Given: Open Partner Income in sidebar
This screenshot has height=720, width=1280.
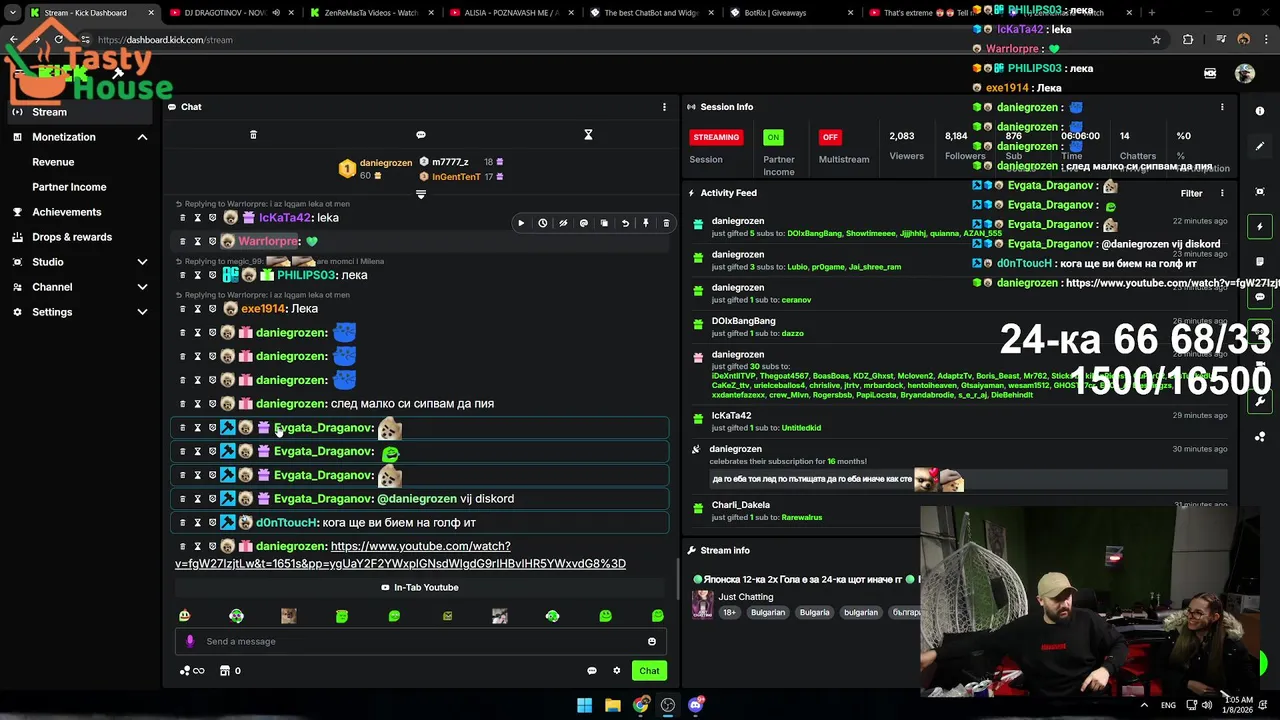Looking at the screenshot, I should pyautogui.click(x=69, y=187).
